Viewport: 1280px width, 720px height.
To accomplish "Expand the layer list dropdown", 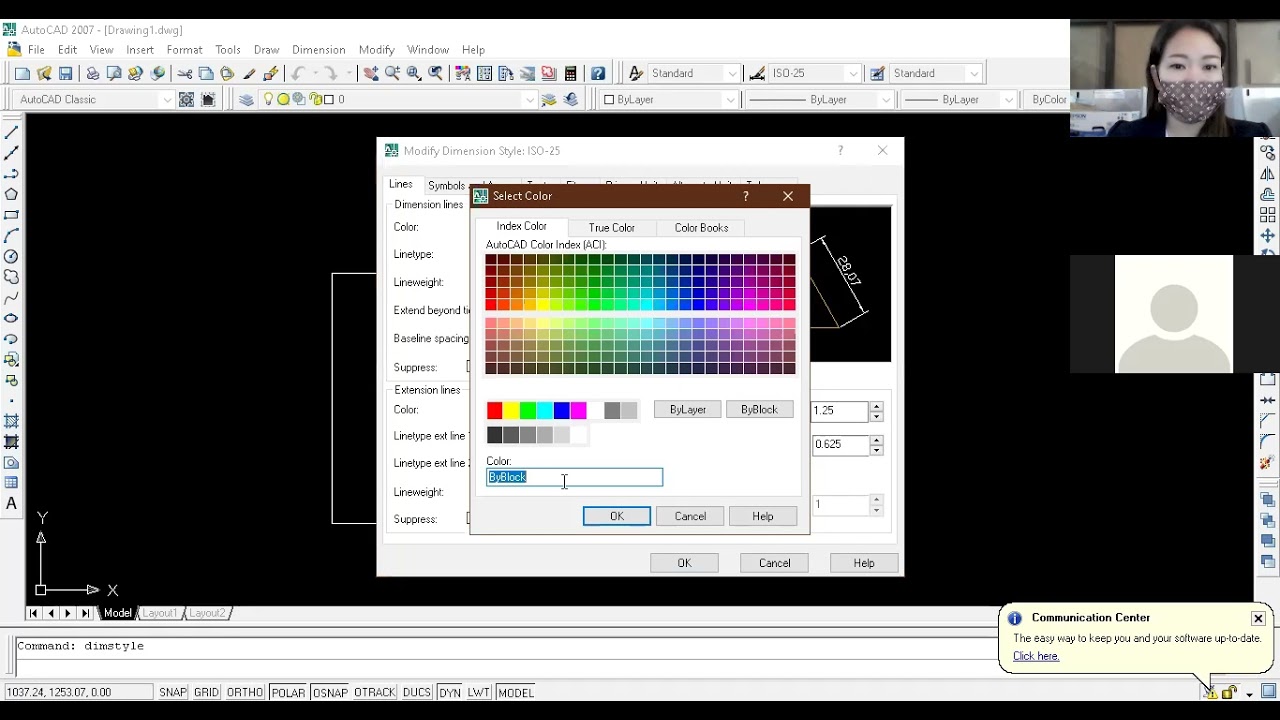I will tap(530, 99).
